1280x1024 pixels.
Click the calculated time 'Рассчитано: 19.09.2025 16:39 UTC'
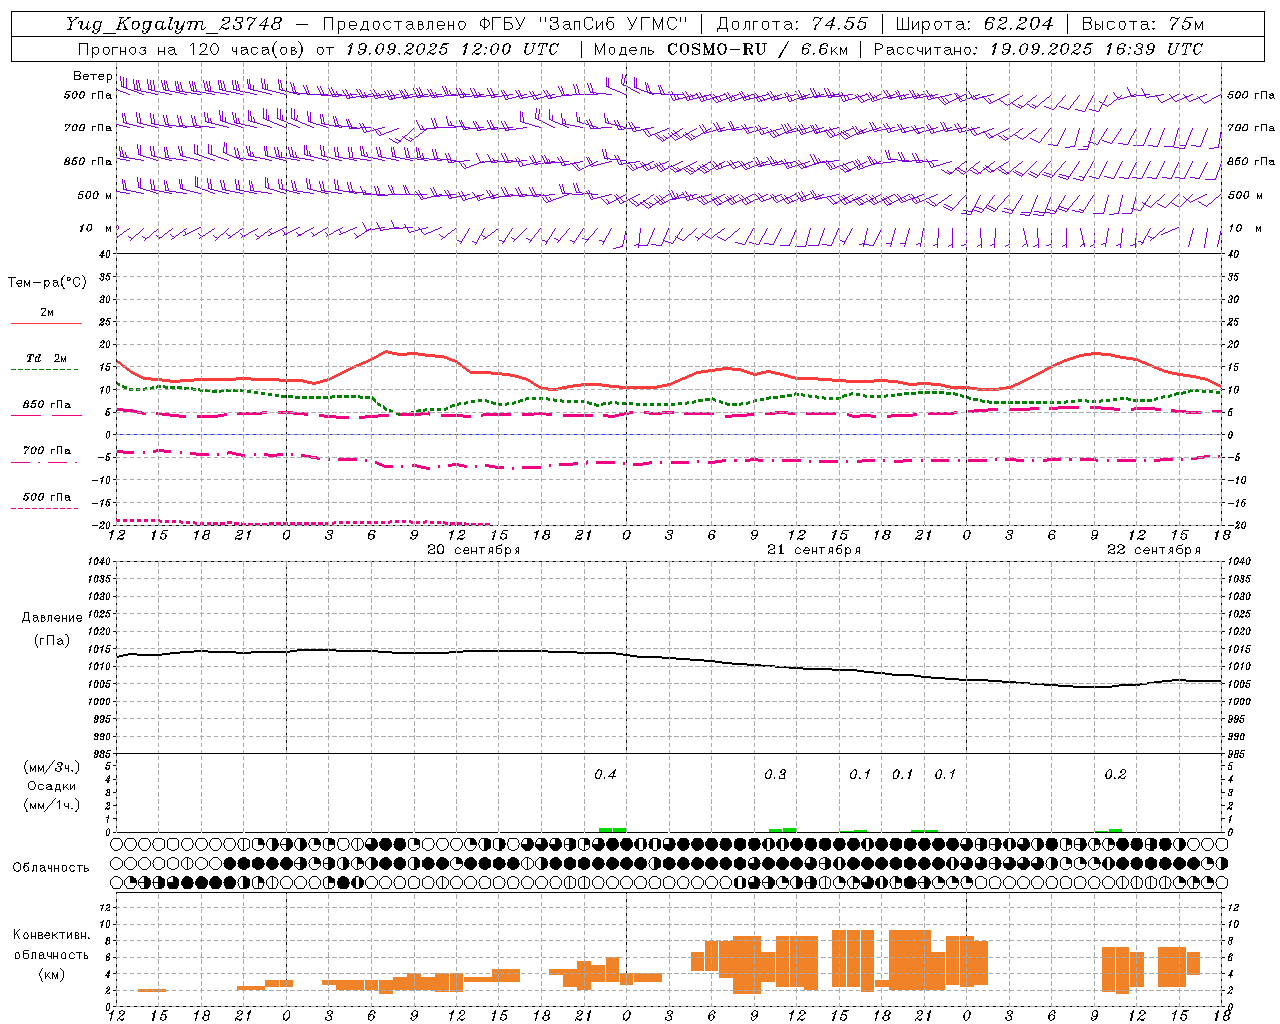point(1039,49)
